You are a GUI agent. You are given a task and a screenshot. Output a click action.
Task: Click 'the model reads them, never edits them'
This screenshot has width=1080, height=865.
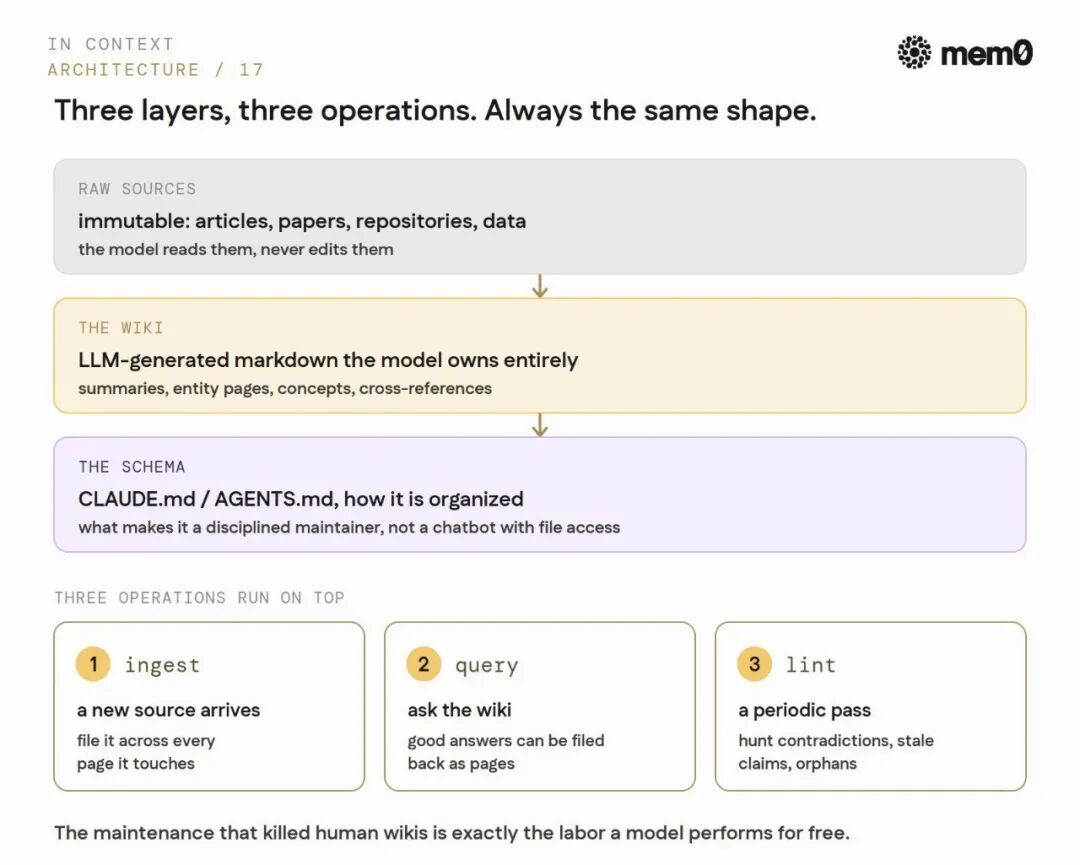pyautogui.click(x=236, y=249)
